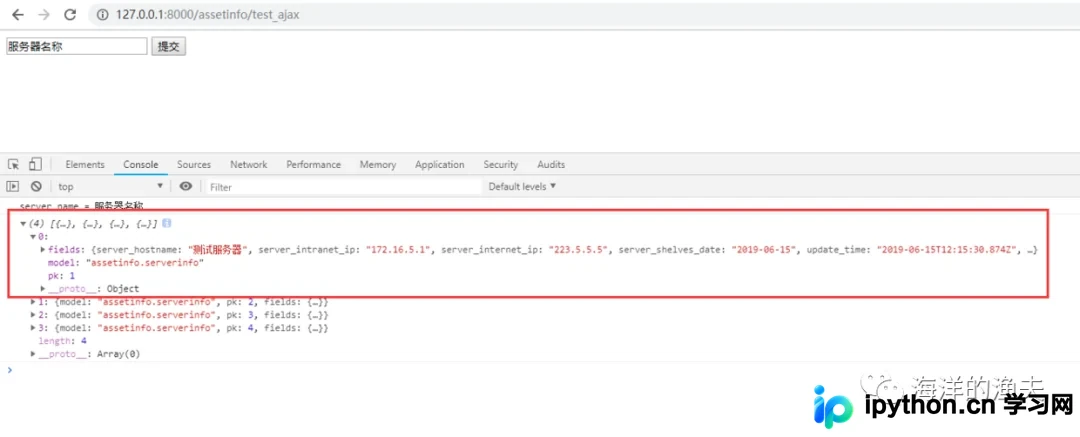Switch to the Sources tab
The width and height of the screenshot is (1080, 437).
pyautogui.click(x=194, y=165)
